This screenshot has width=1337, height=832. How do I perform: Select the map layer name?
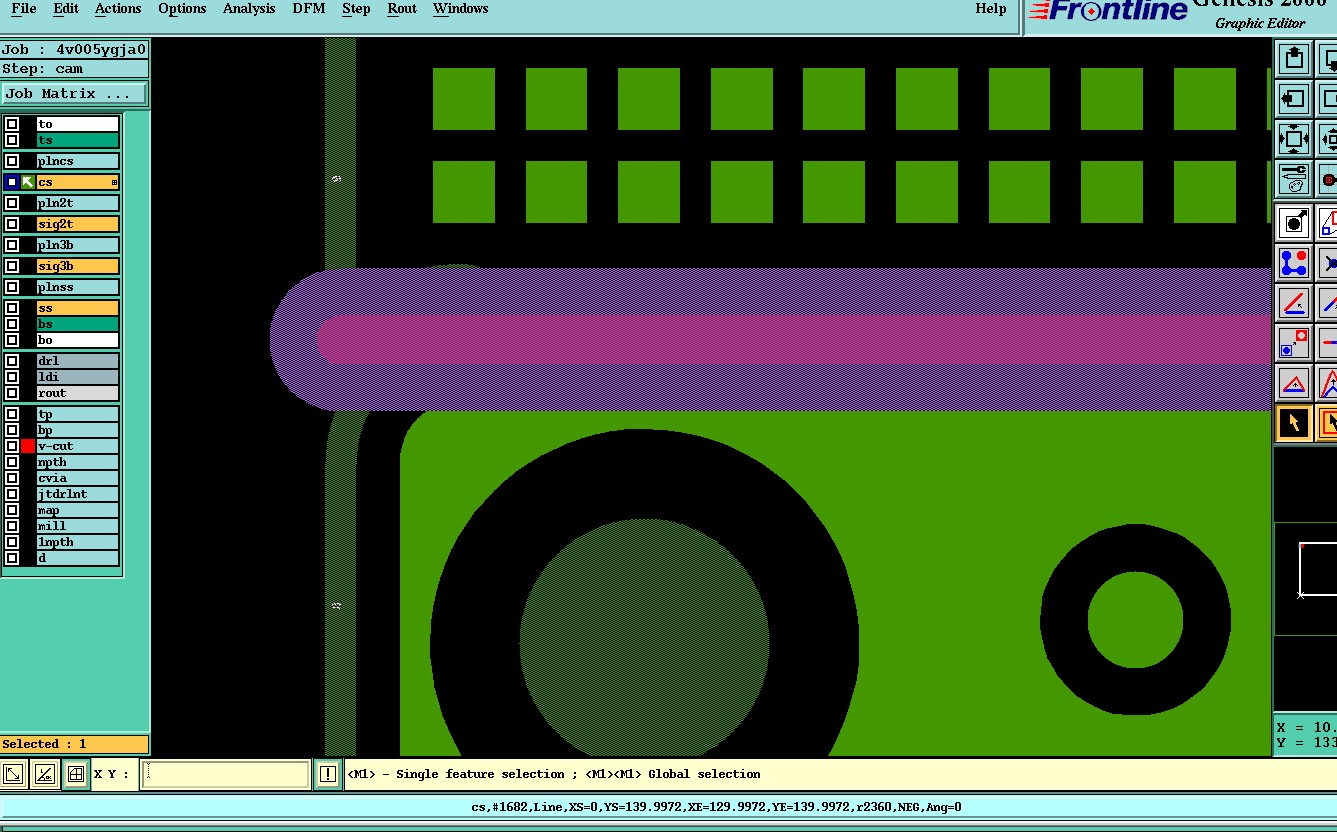point(78,510)
